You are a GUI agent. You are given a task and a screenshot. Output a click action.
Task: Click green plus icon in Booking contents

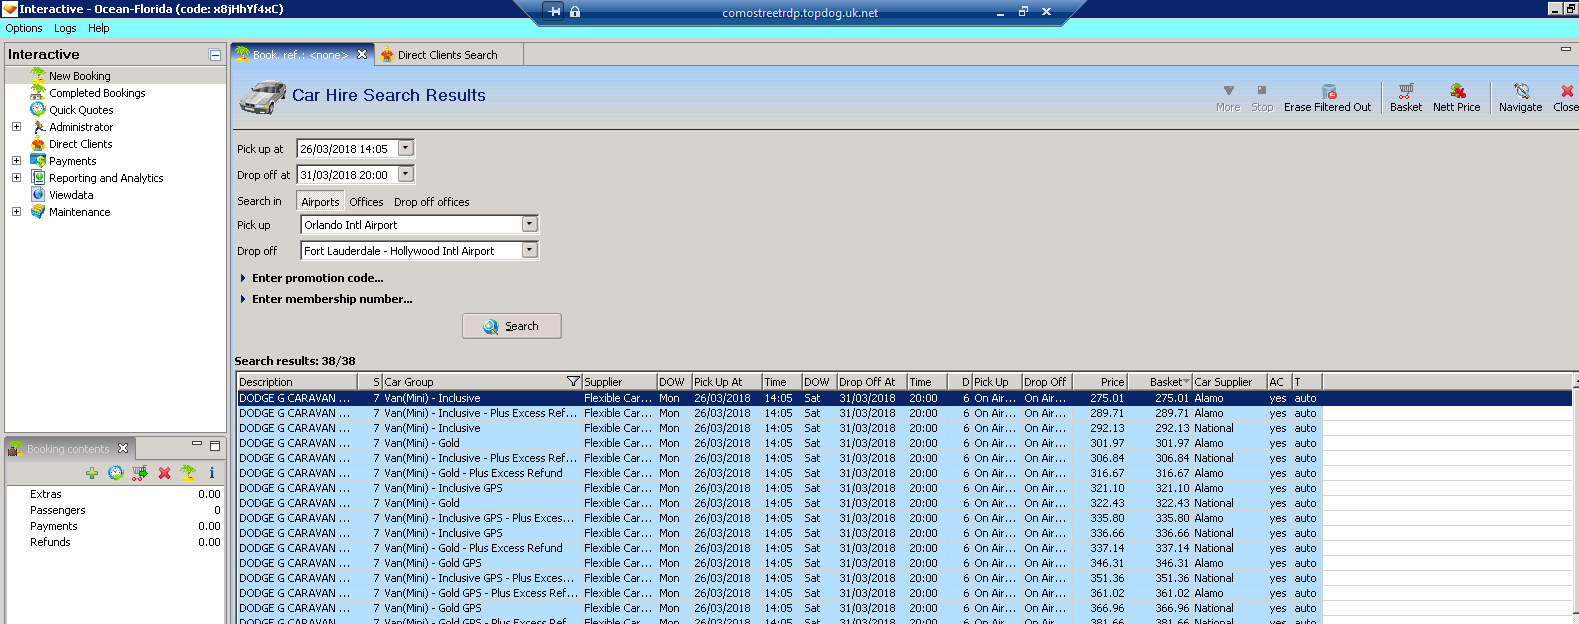[92, 473]
